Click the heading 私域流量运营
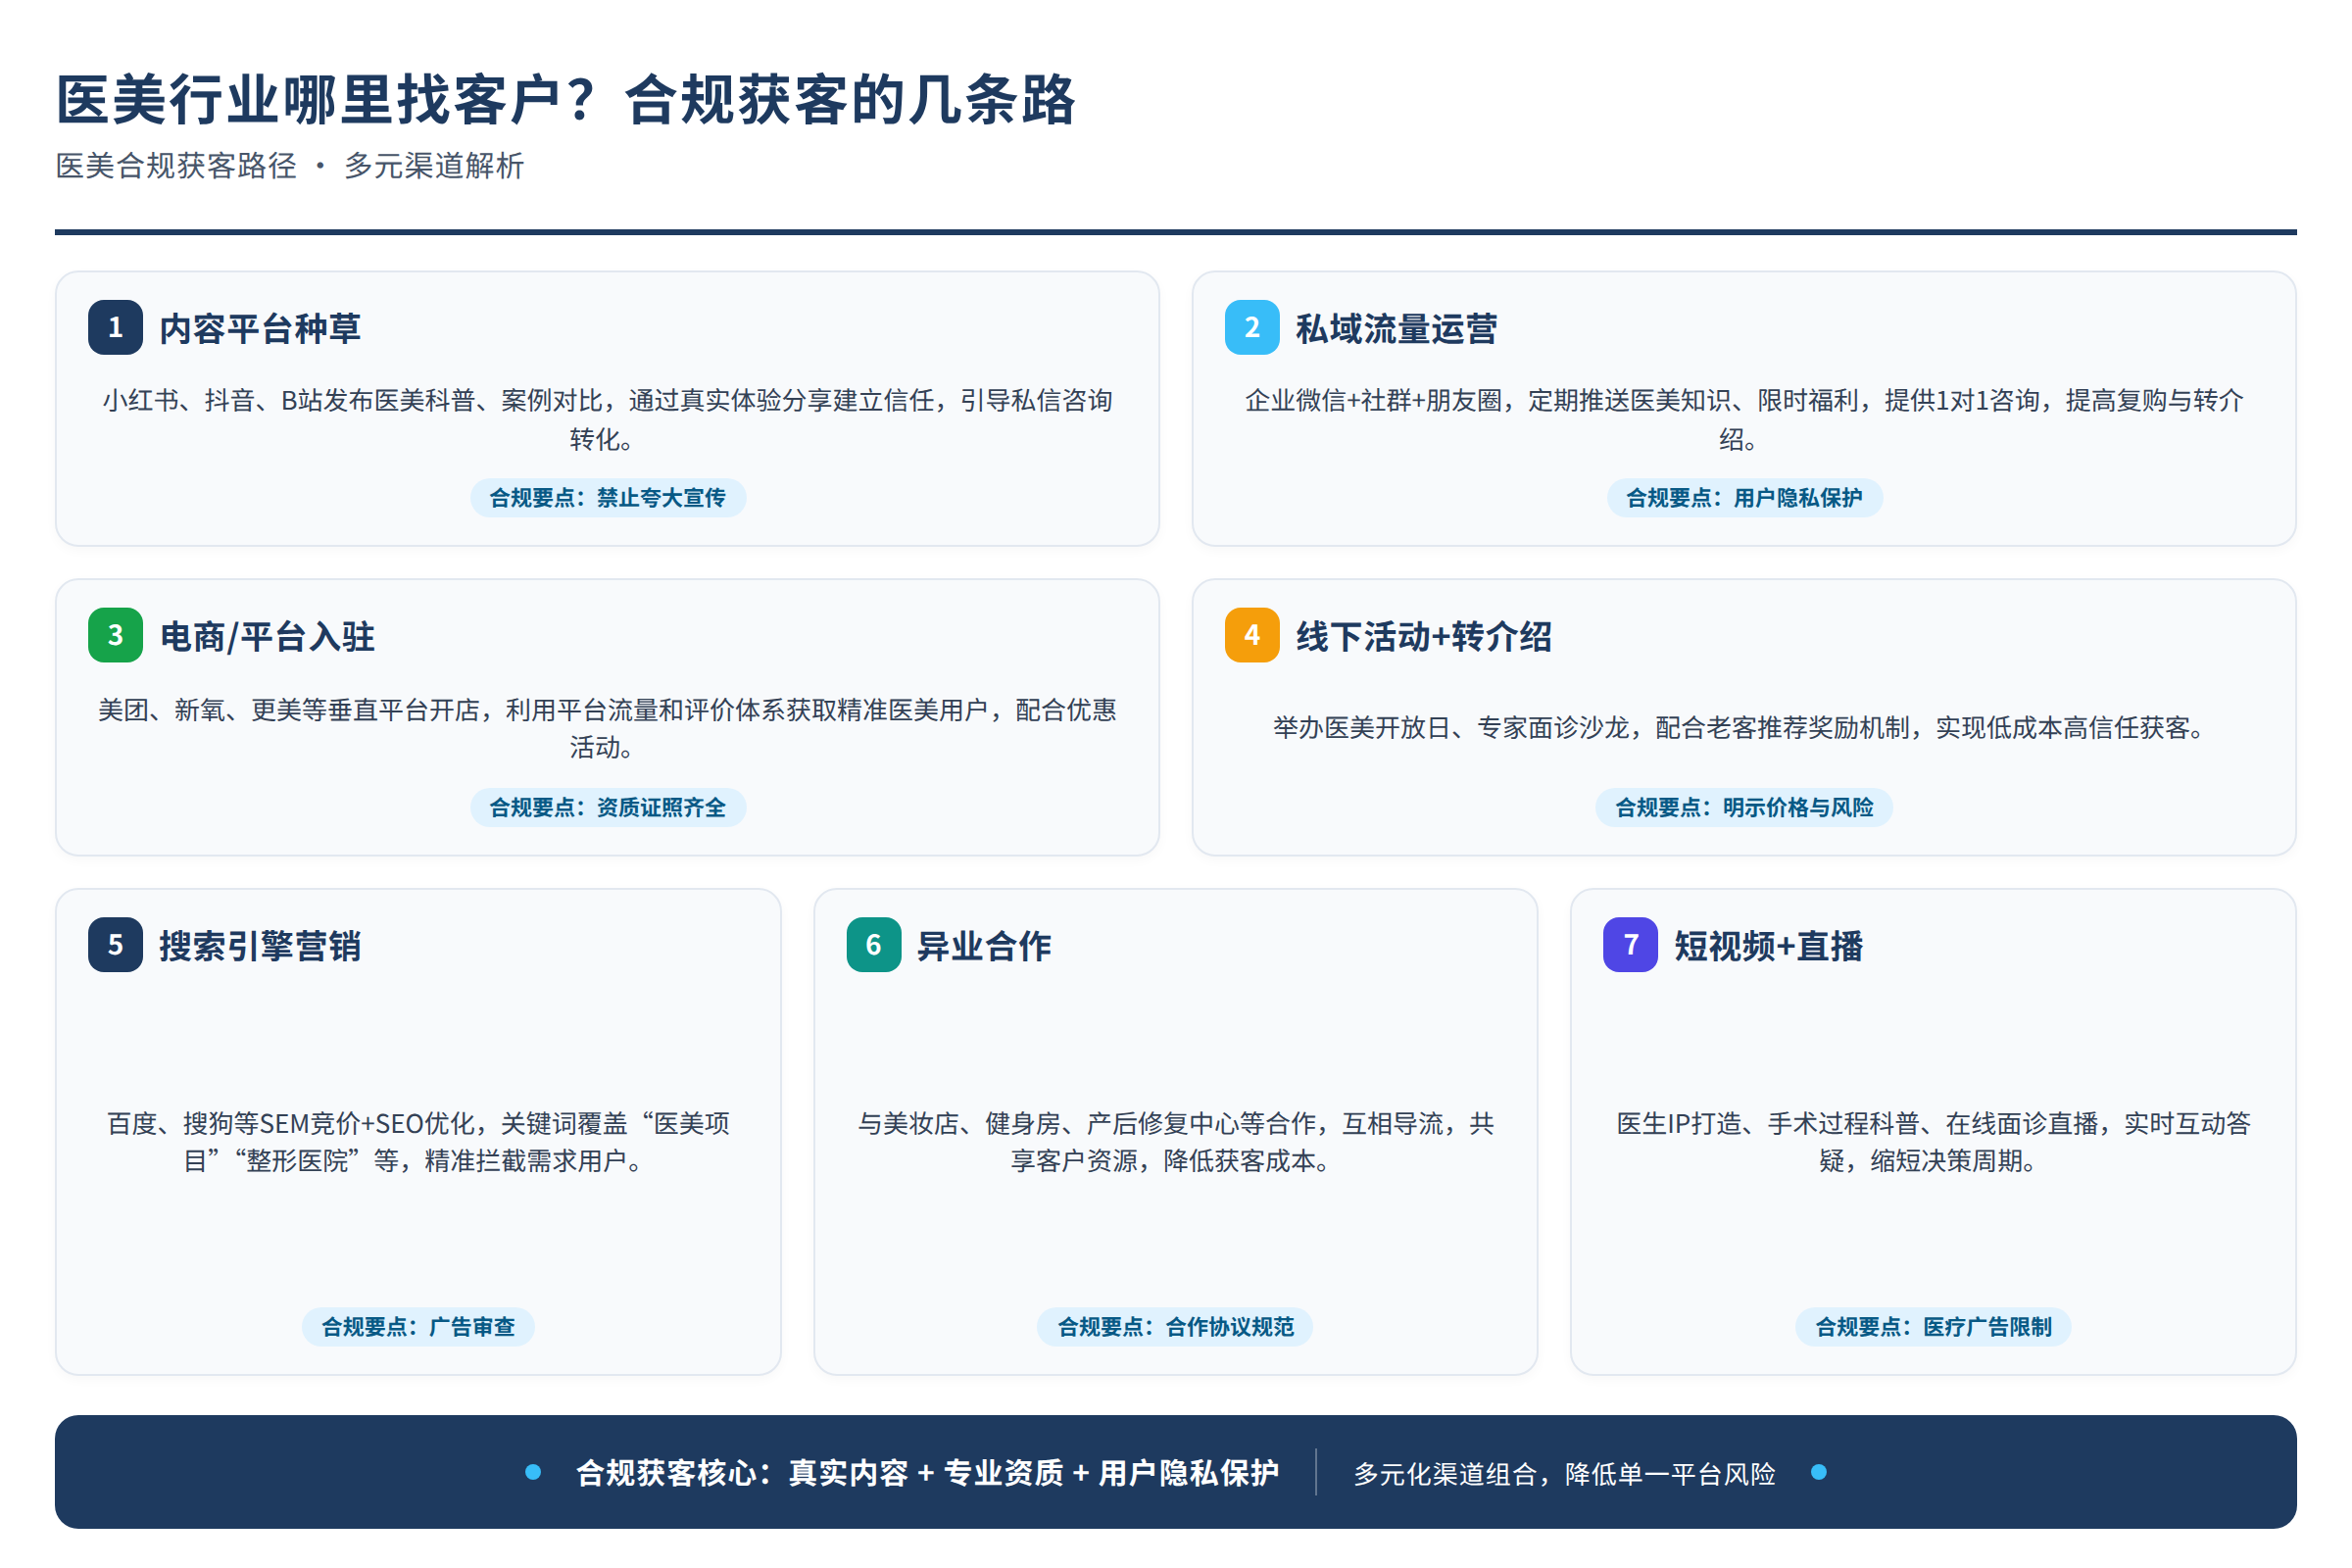Image resolution: width=2352 pixels, height=1568 pixels. tap(1397, 328)
